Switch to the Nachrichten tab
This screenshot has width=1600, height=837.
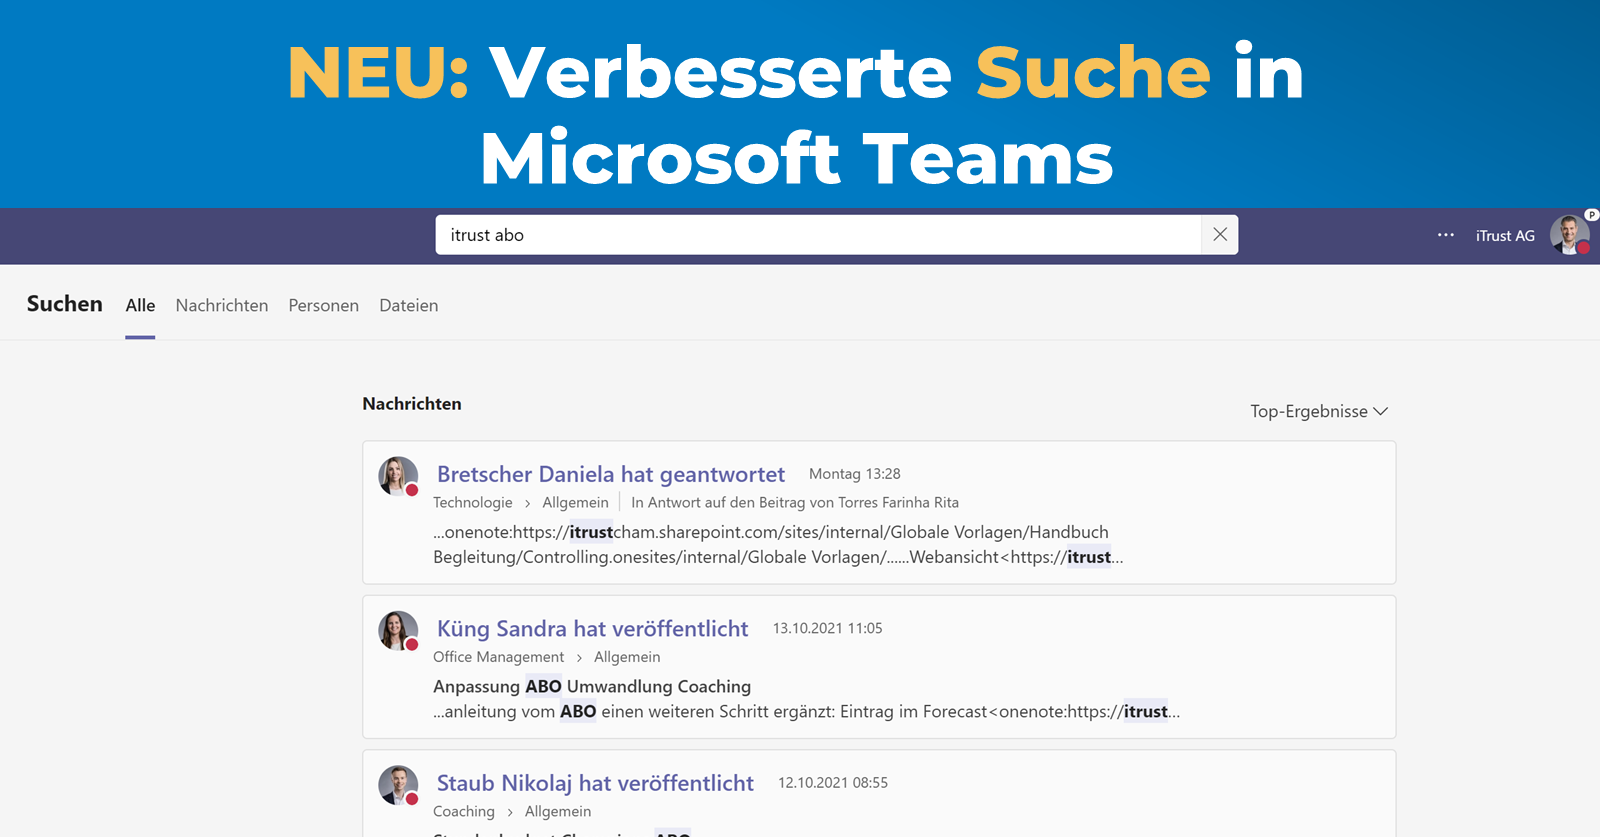point(222,306)
